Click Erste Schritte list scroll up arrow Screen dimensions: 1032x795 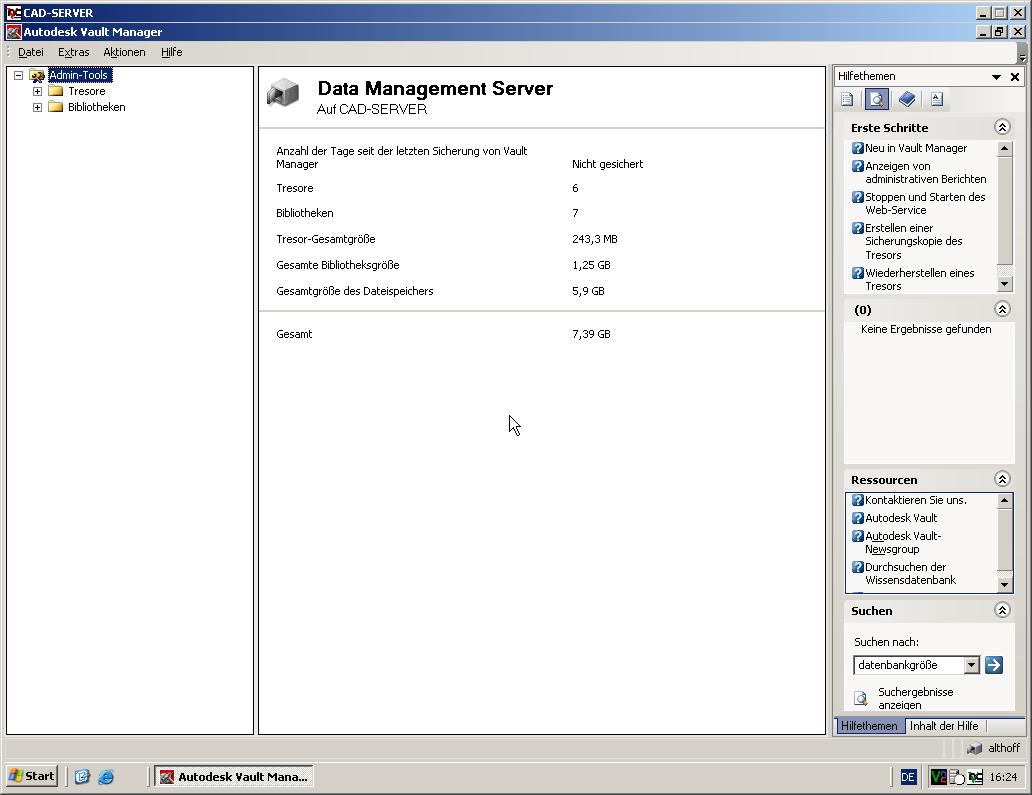click(x=1004, y=148)
